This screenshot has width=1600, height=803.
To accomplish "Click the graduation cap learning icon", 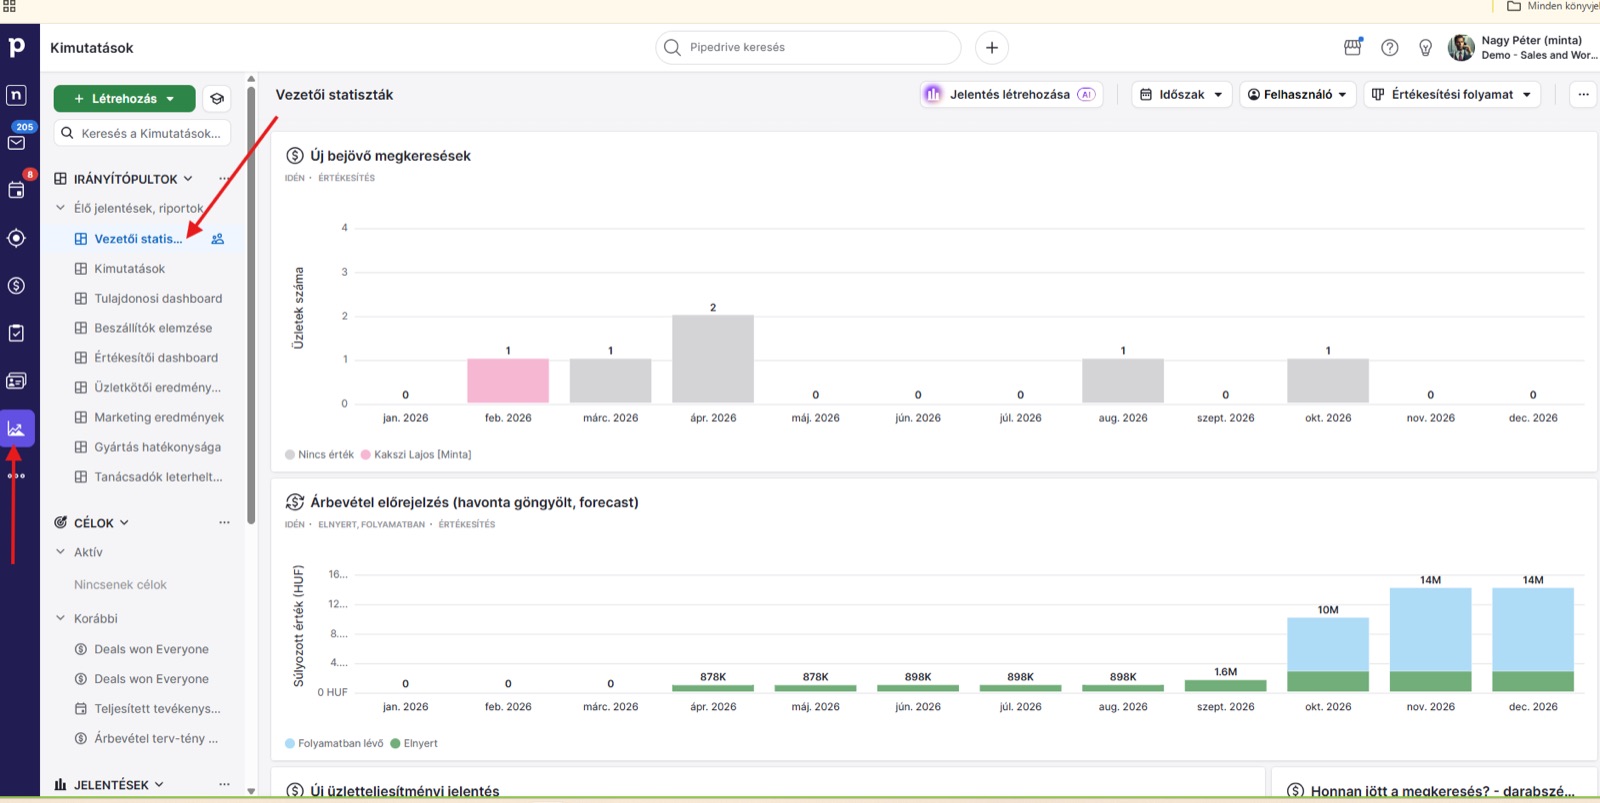I will (x=217, y=99).
